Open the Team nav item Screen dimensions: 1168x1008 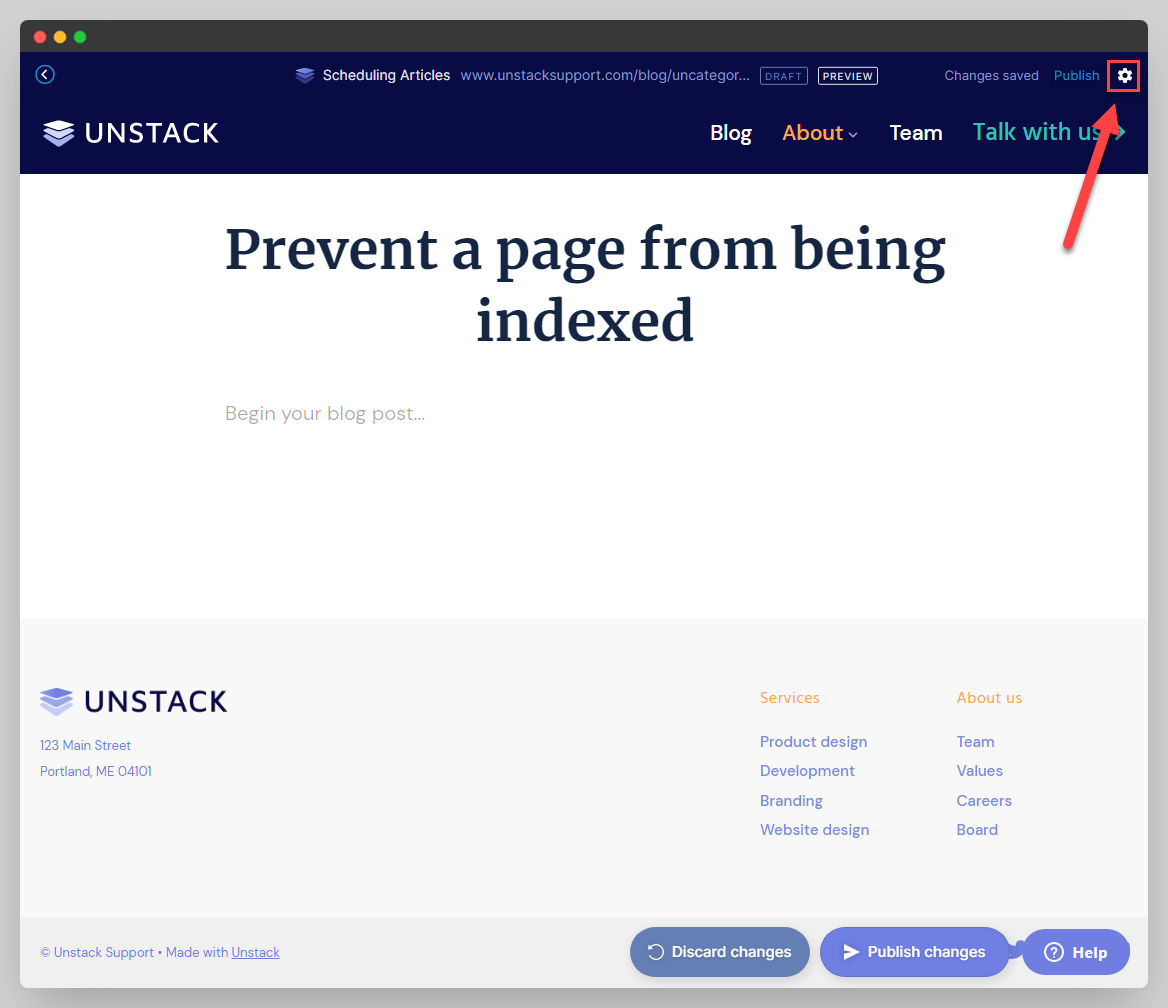click(x=915, y=133)
